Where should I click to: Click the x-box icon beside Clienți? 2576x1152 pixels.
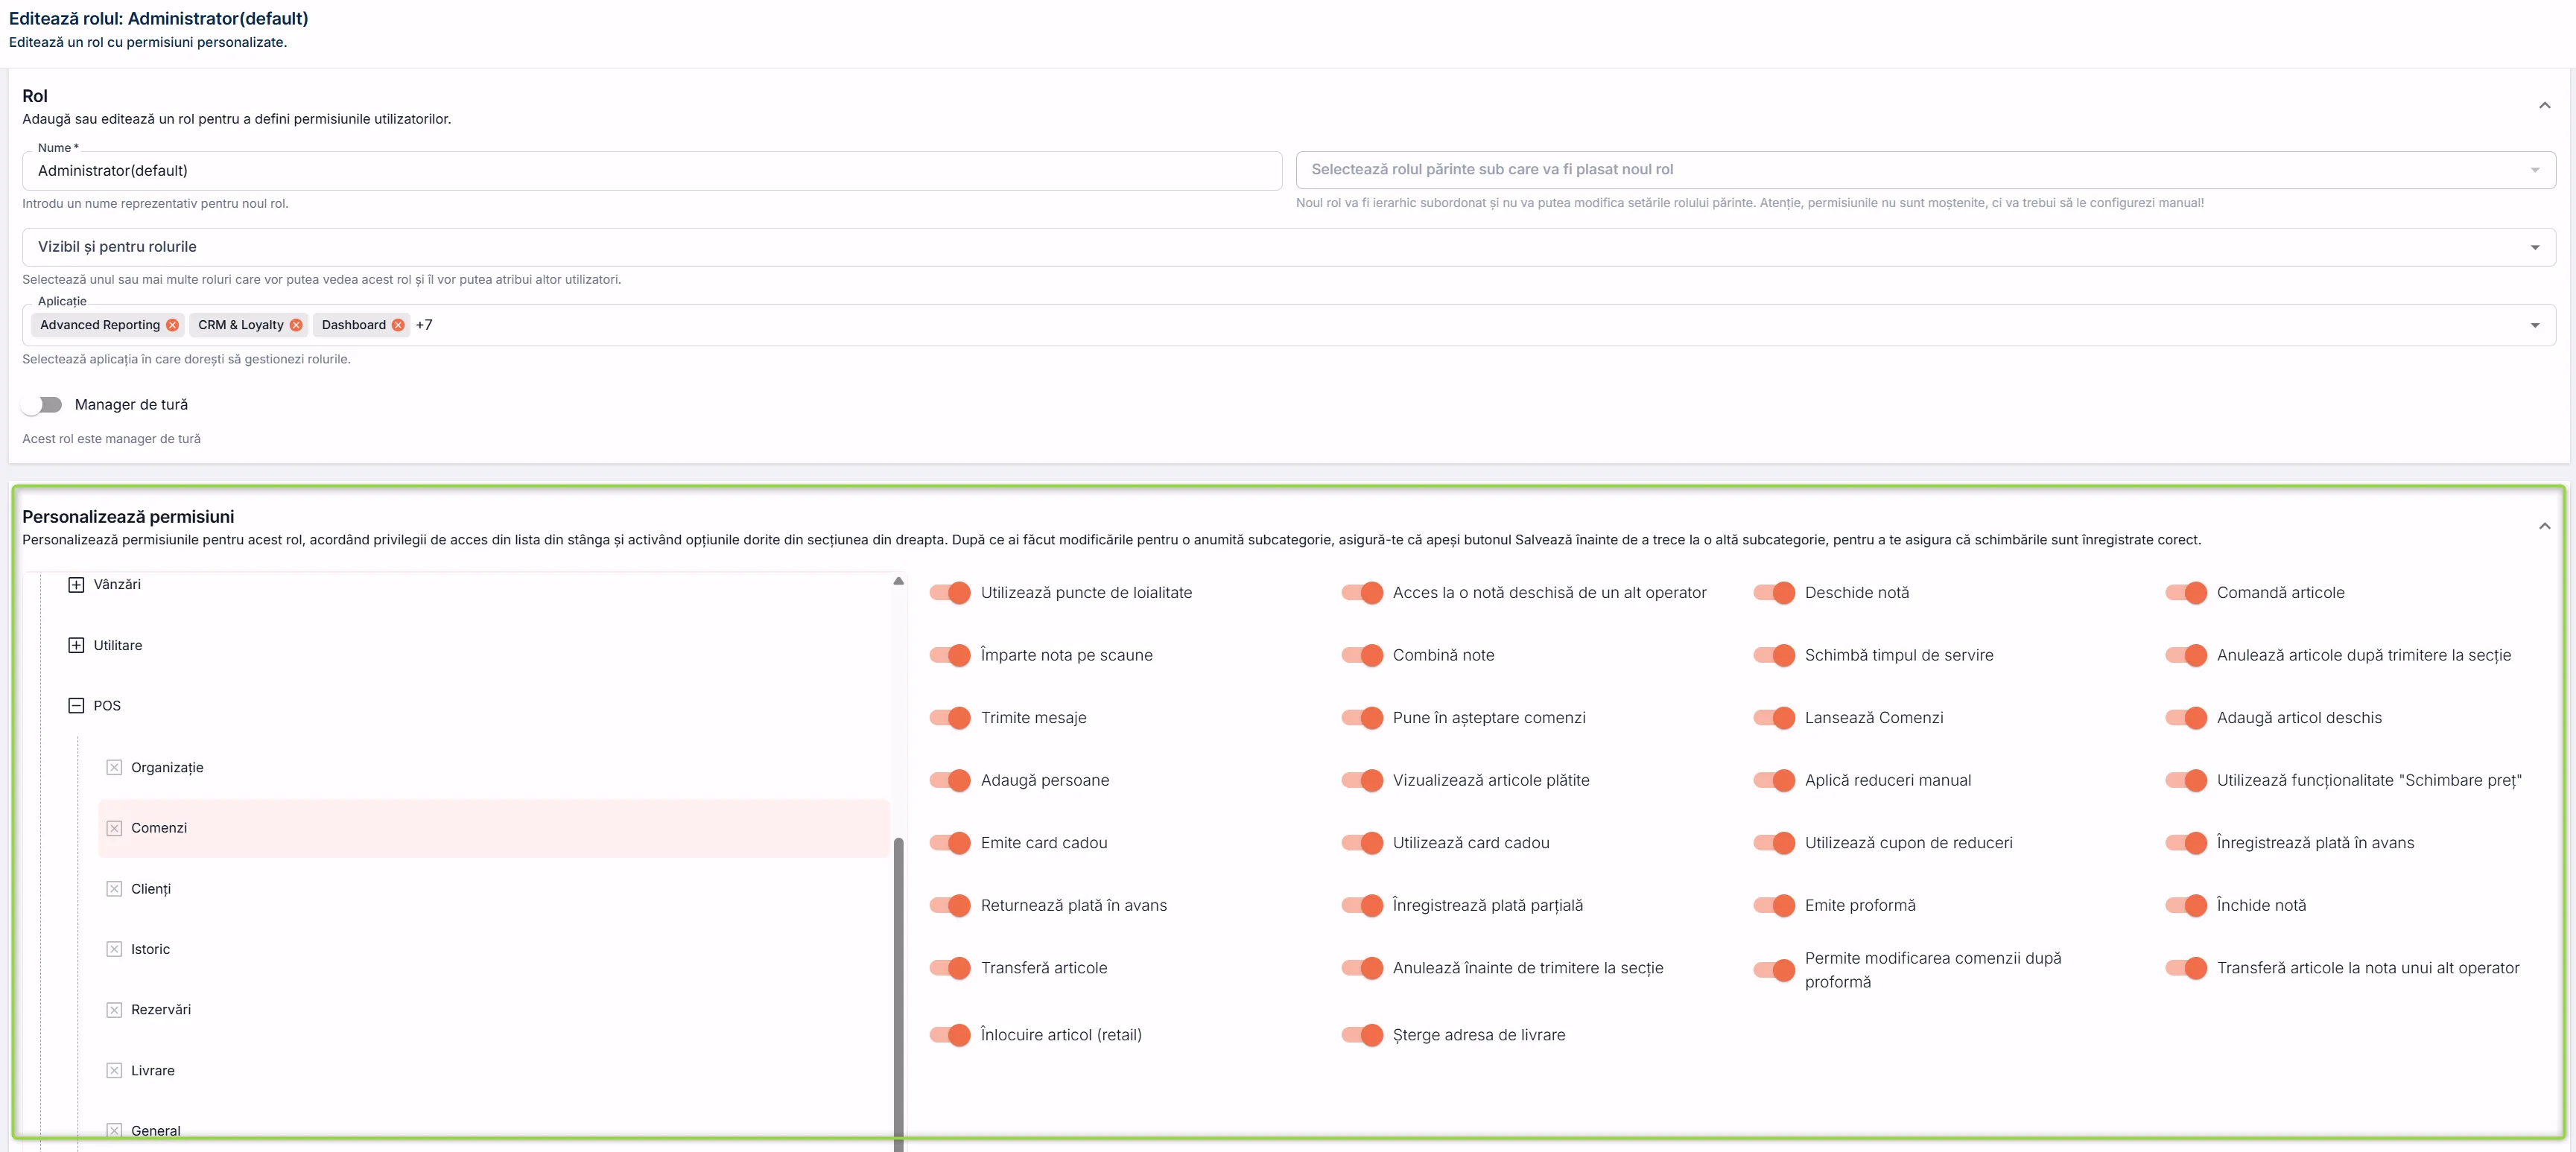(114, 889)
